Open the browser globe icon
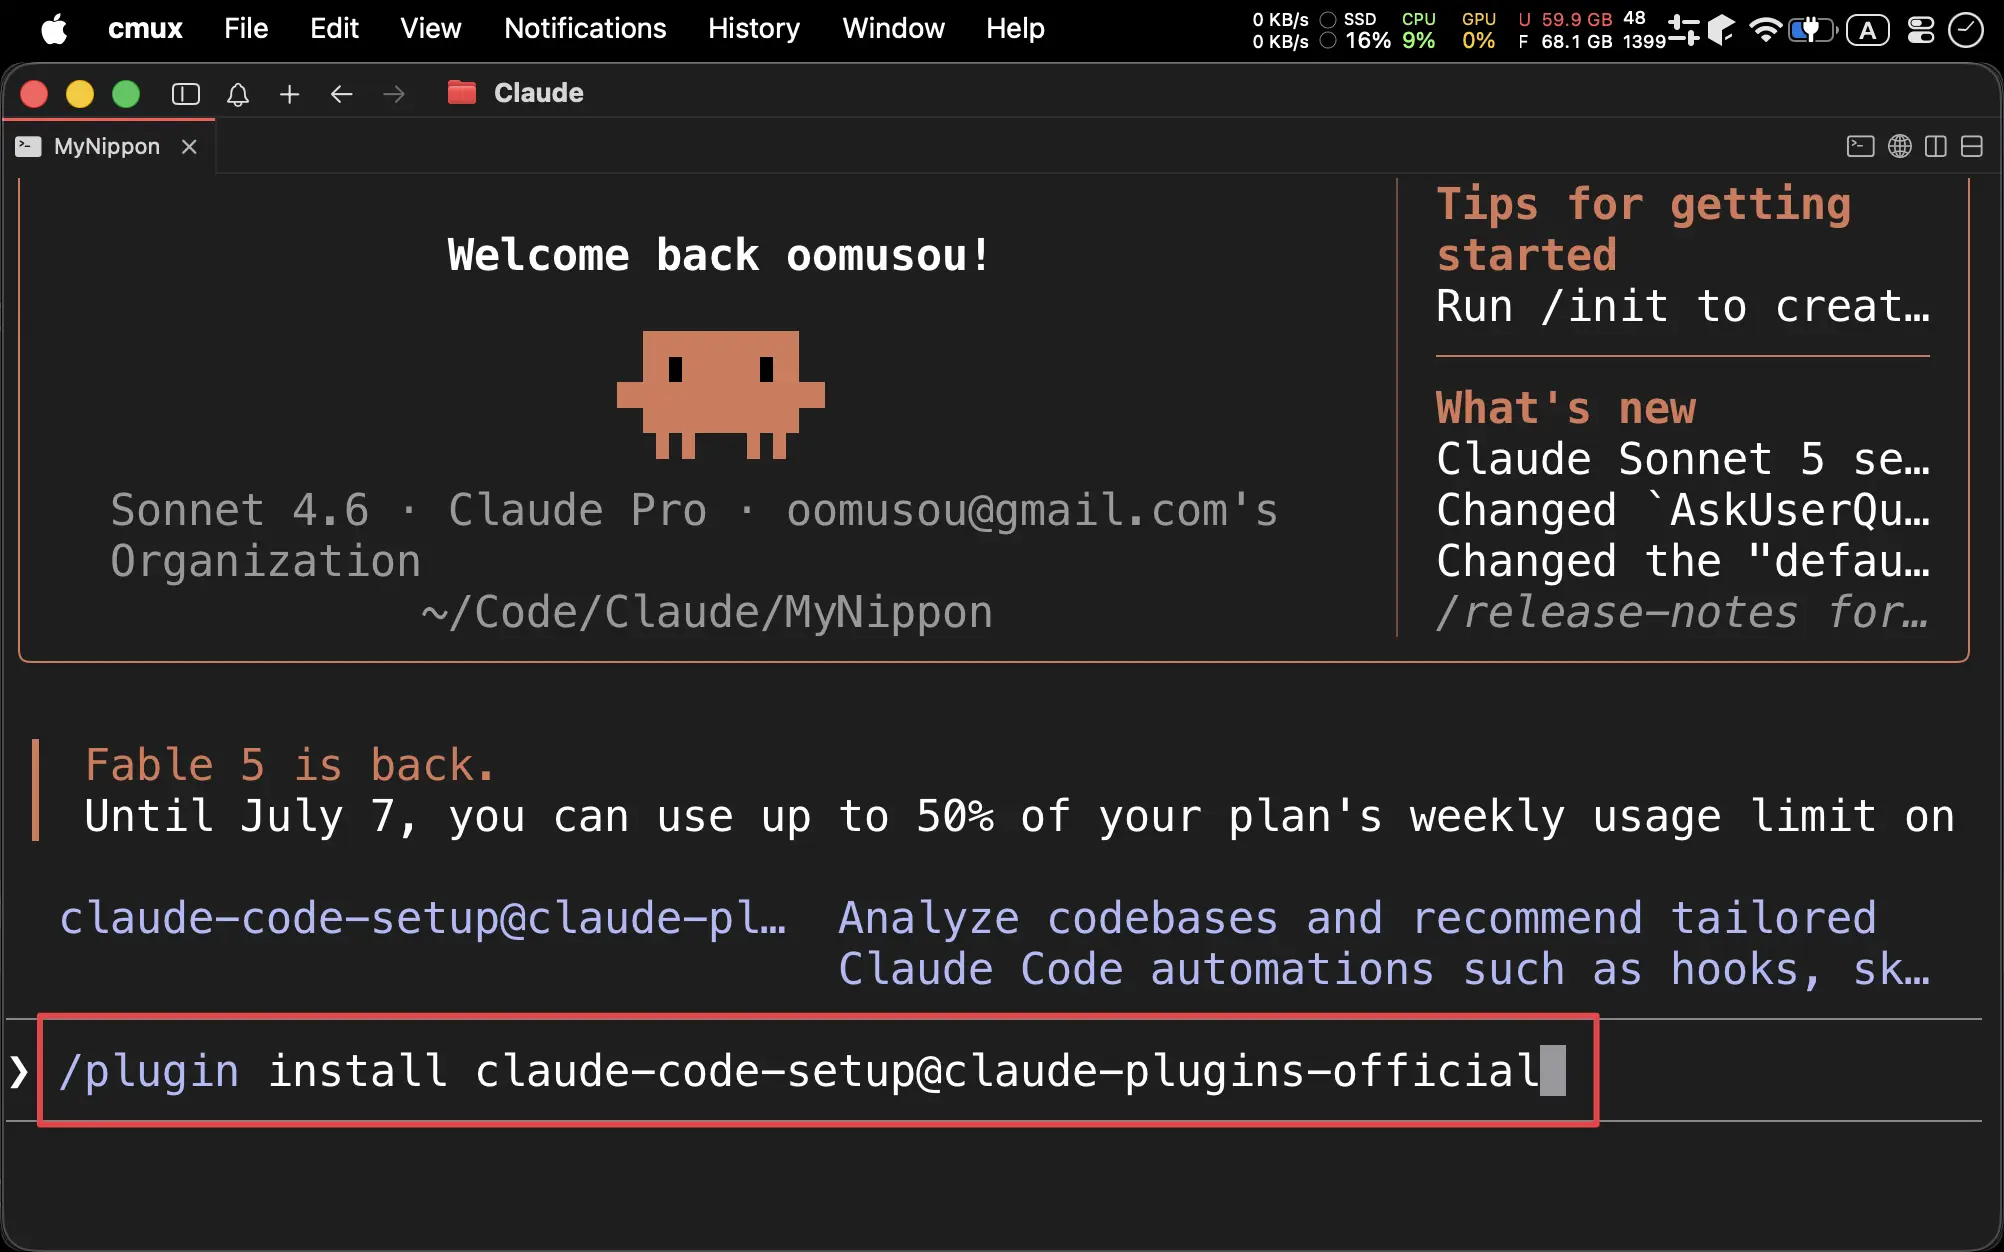The height and width of the screenshot is (1252, 2004). [x=1900, y=146]
